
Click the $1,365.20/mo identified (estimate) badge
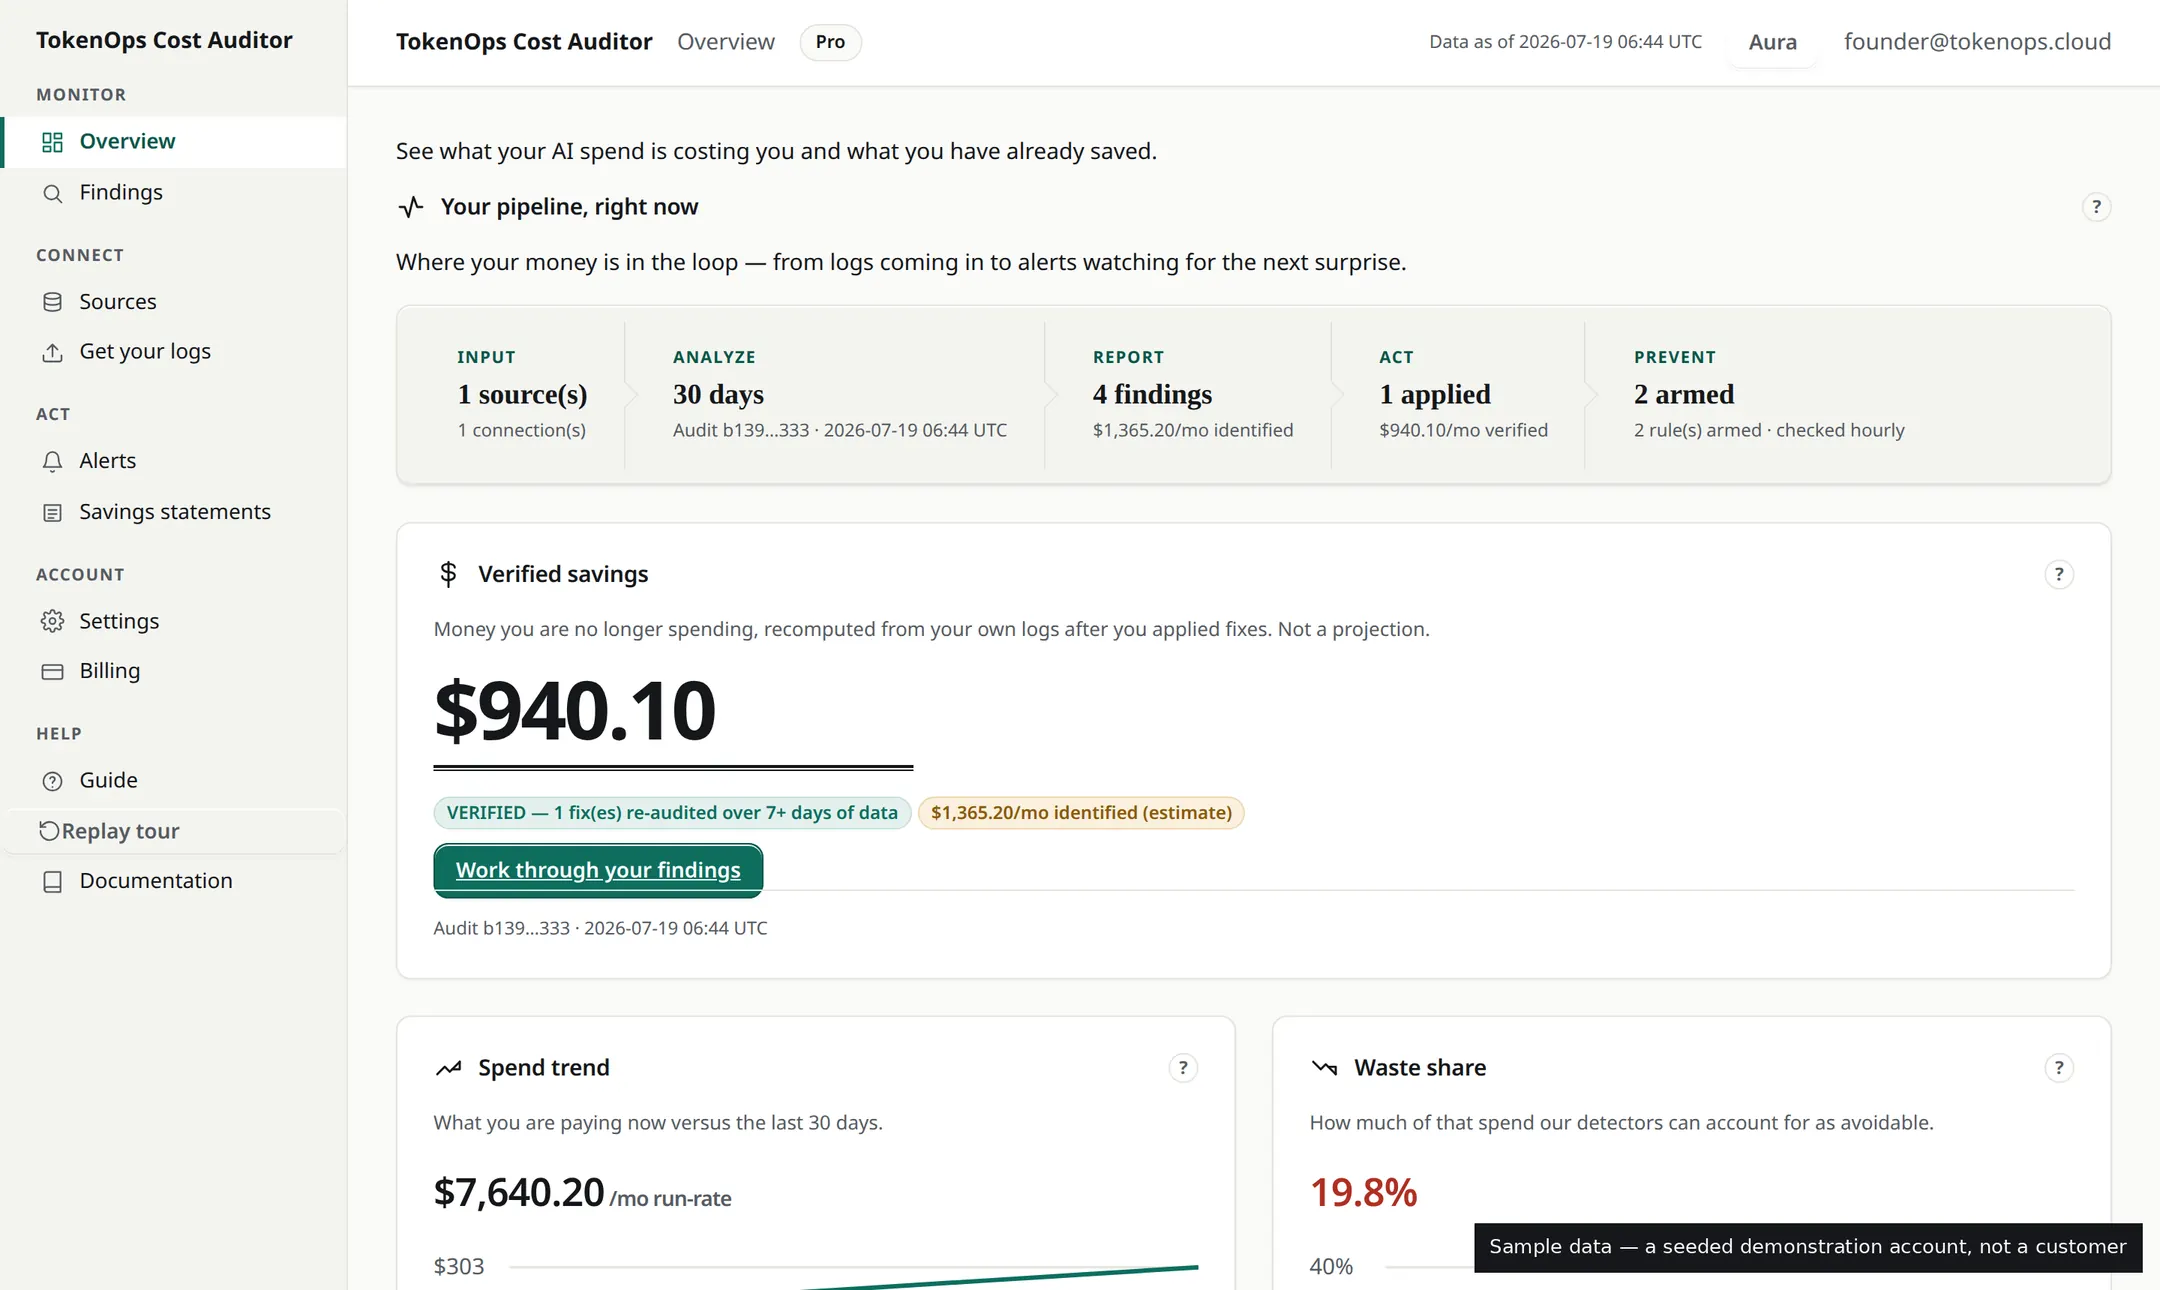click(1081, 813)
